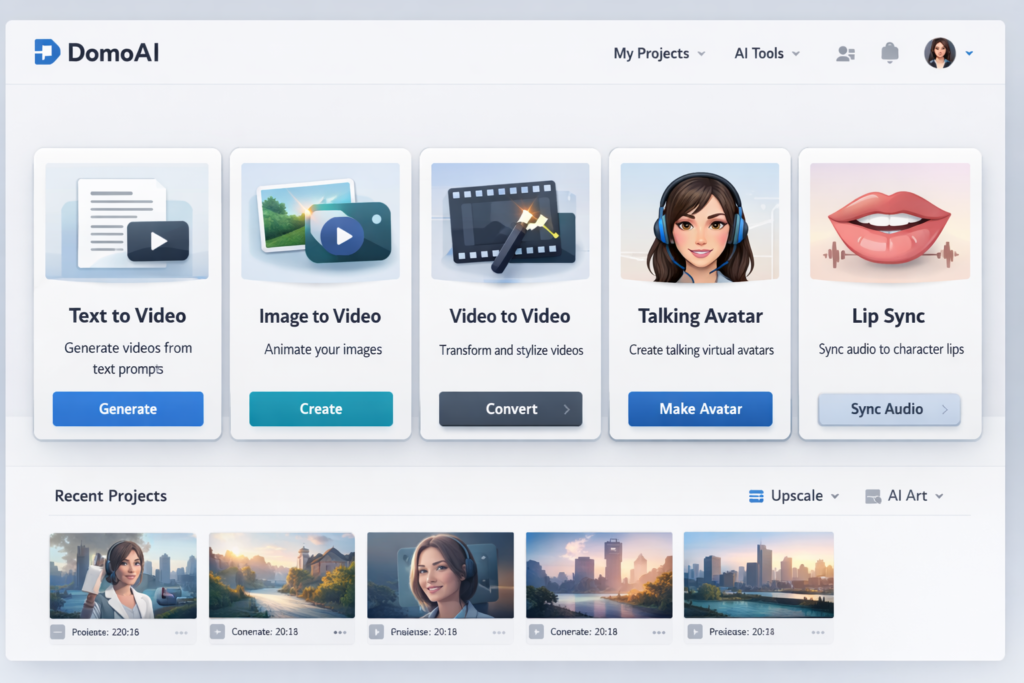Click the Sync Audio button
This screenshot has height=683, width=1024.
889,409
